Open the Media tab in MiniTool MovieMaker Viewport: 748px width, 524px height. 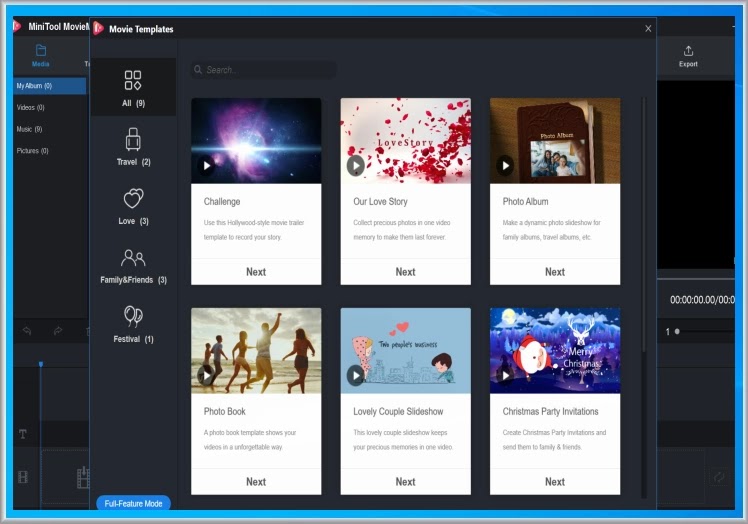pyautogui.click(x=41, y=55)
